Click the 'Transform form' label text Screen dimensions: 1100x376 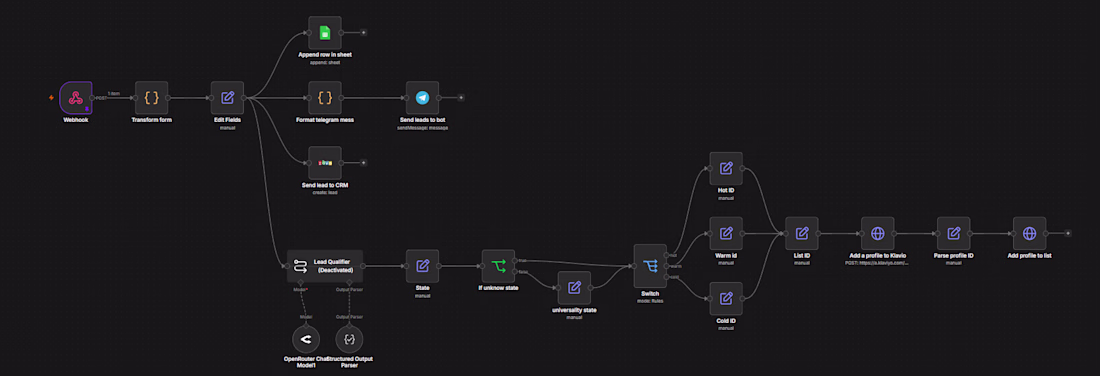coord(152,120)
